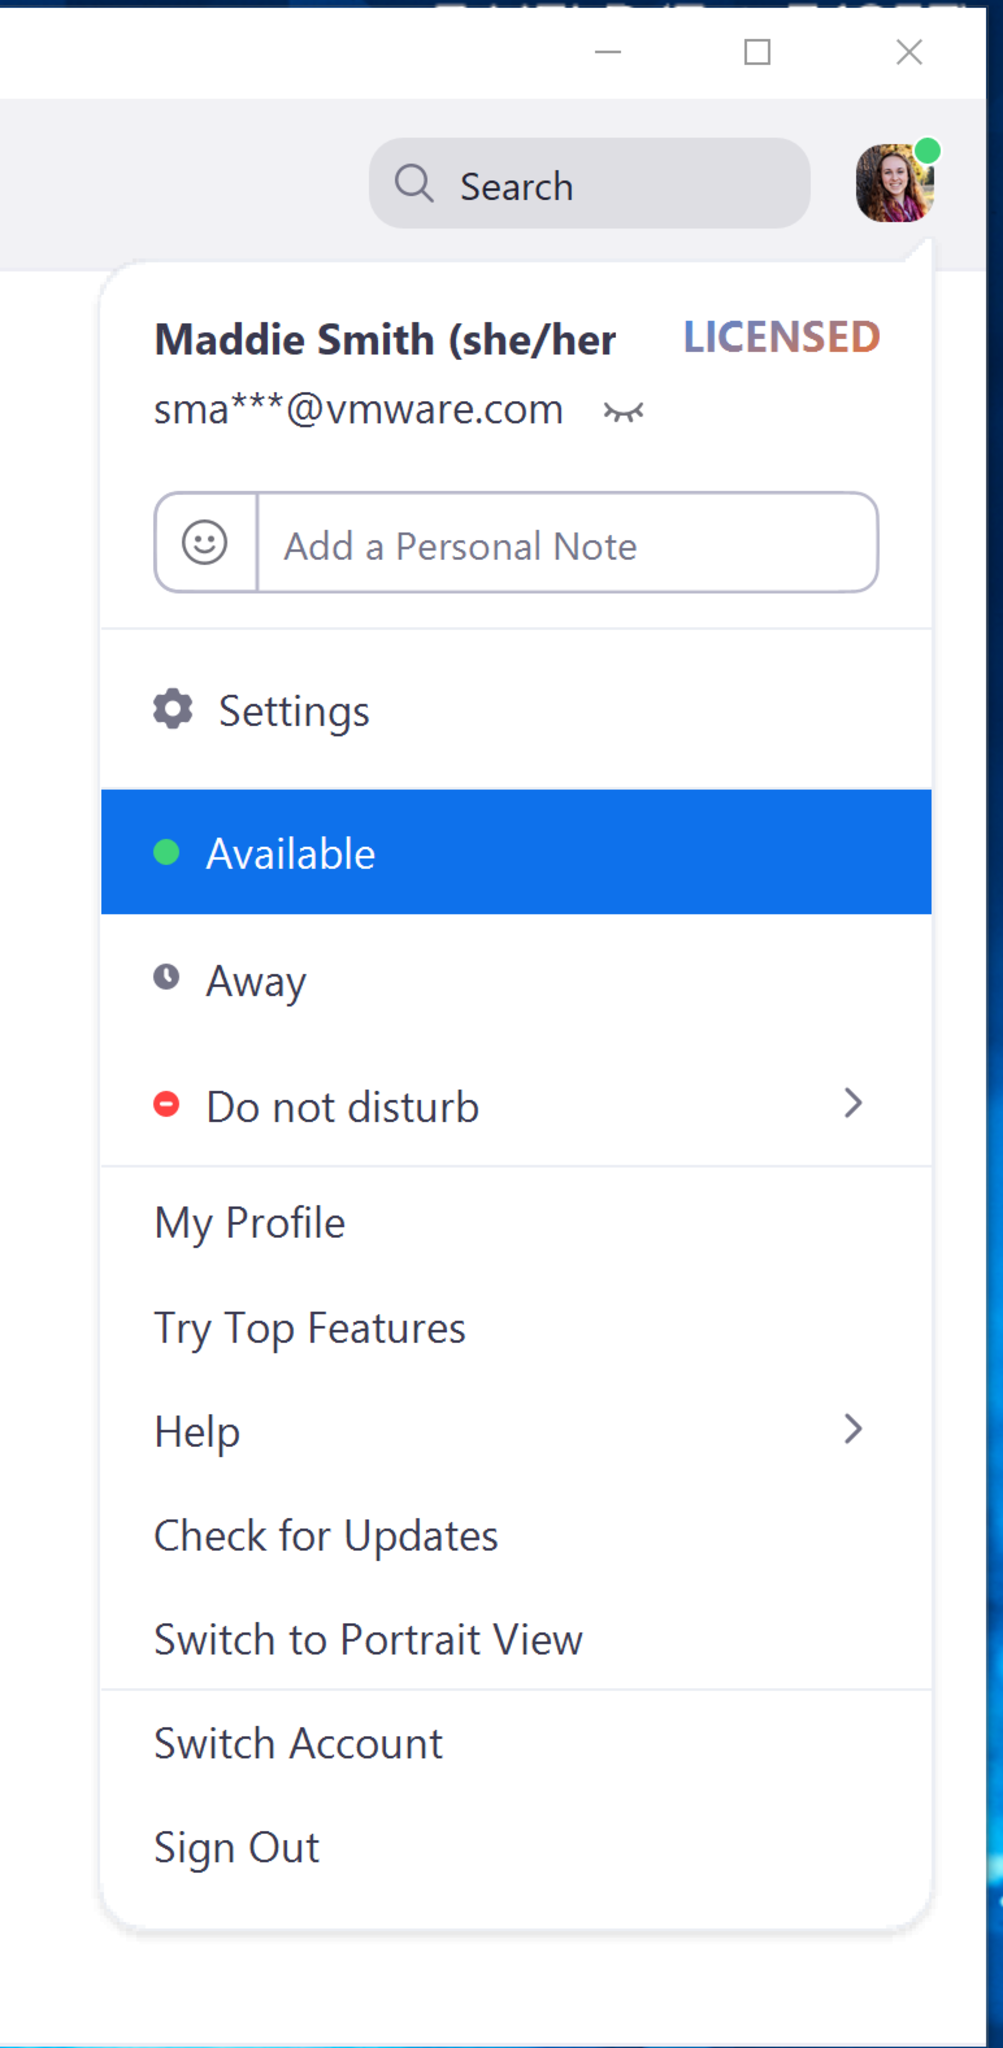Screen dimensions: 1003x2048
Task: Click the Add a Personal Note field
Action: coord(566,545)
